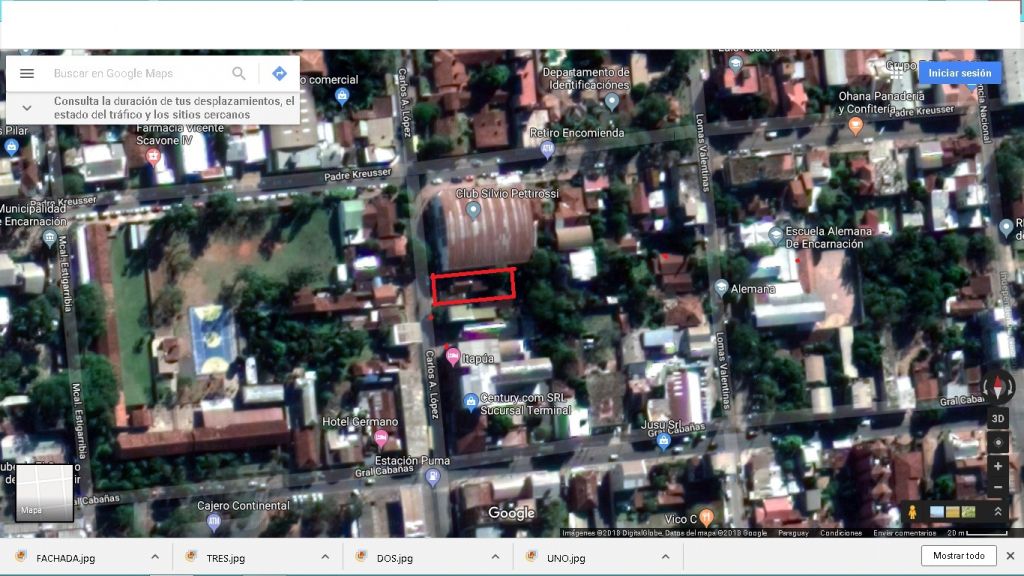Expand options for DOS.jpg download
Viewport: 1024px width, 576px height.
495,557
